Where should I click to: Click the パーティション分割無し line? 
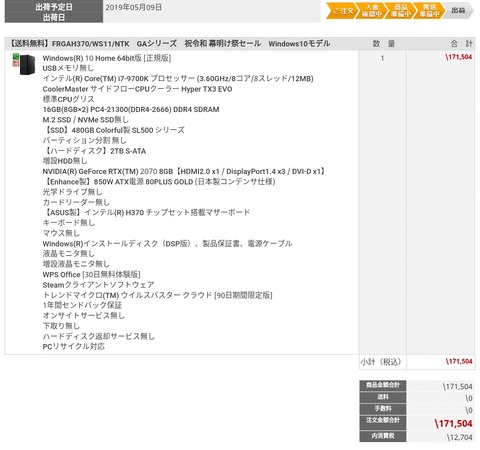click(x=84, y=140)
